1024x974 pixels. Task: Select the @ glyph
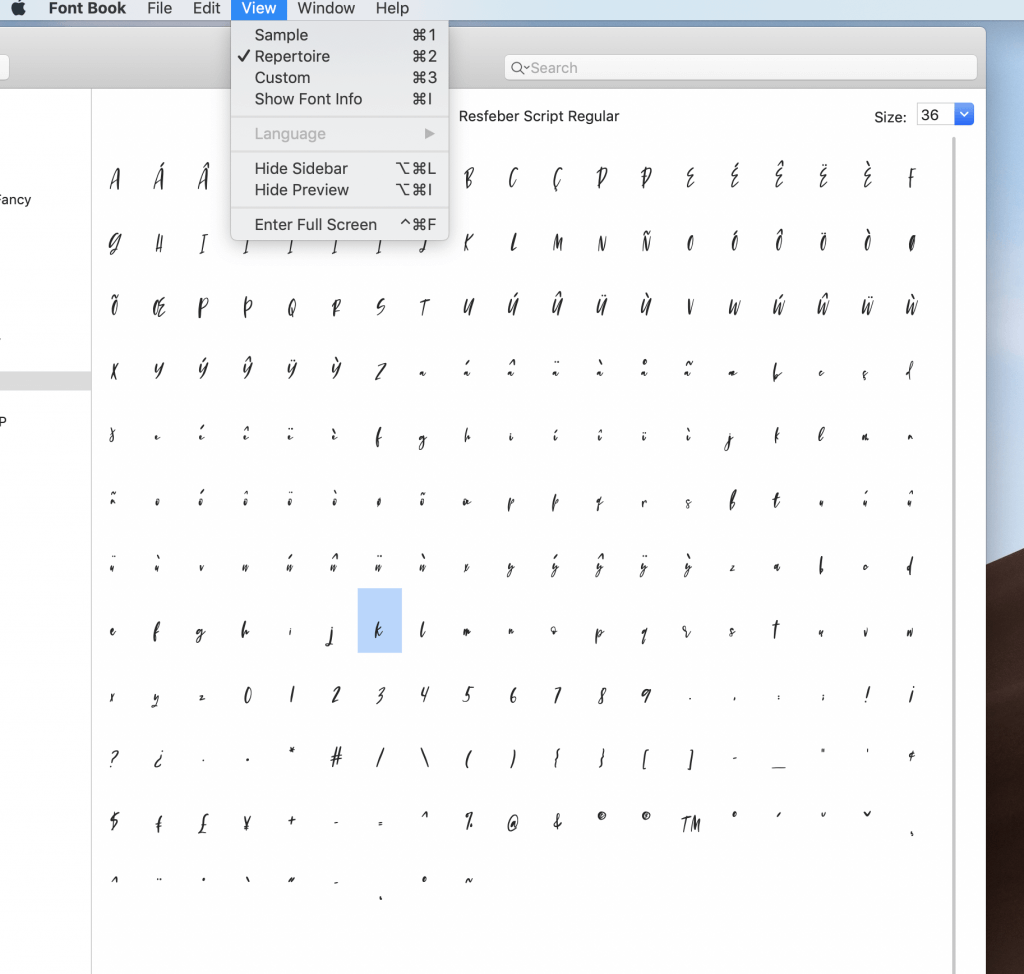(513, 824)
